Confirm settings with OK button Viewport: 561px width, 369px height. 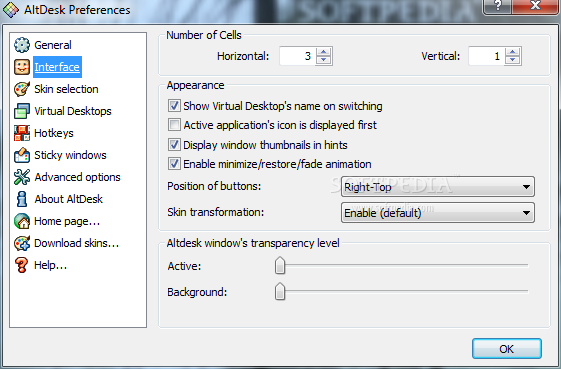[507, 349]
